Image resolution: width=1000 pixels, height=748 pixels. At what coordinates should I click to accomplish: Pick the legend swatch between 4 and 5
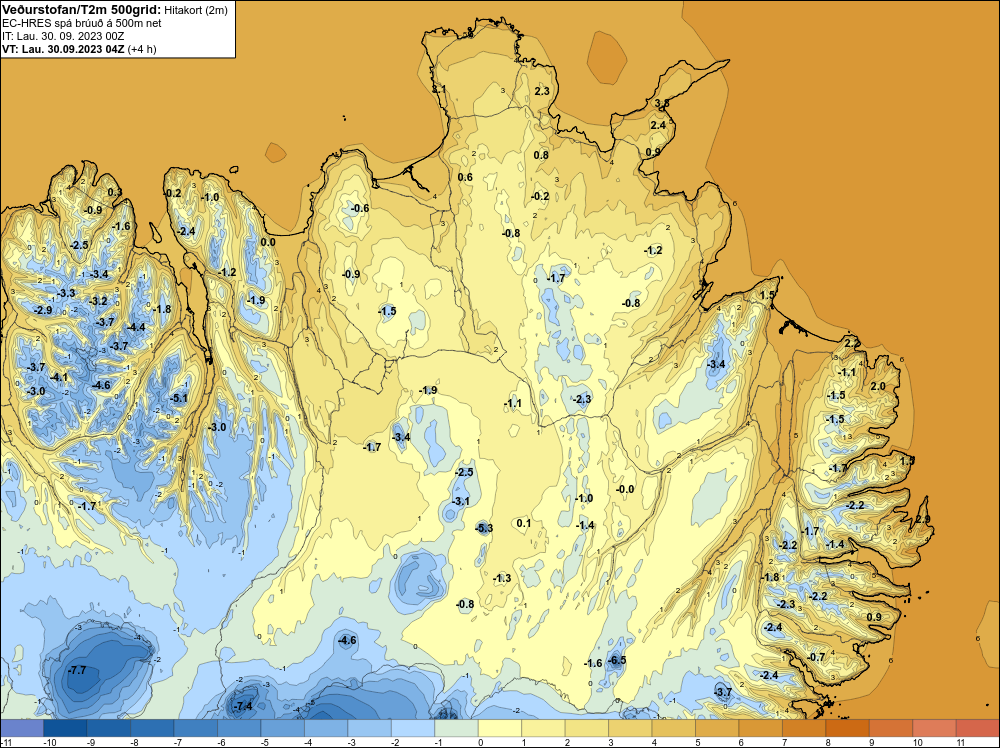pyautogui.click(x=673, y=728)
